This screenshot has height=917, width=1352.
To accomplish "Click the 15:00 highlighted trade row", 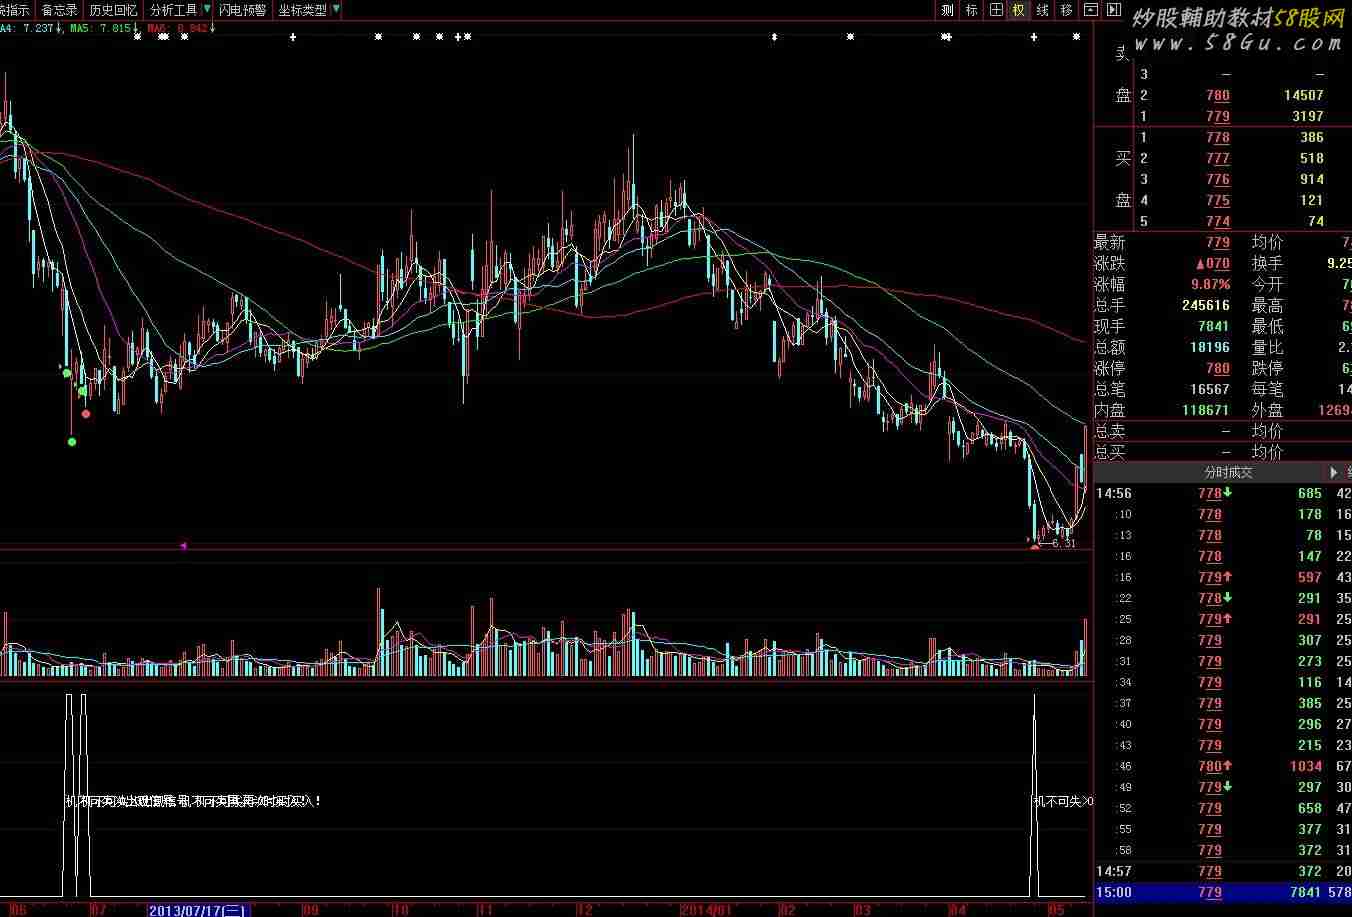I will point(1222,892).
